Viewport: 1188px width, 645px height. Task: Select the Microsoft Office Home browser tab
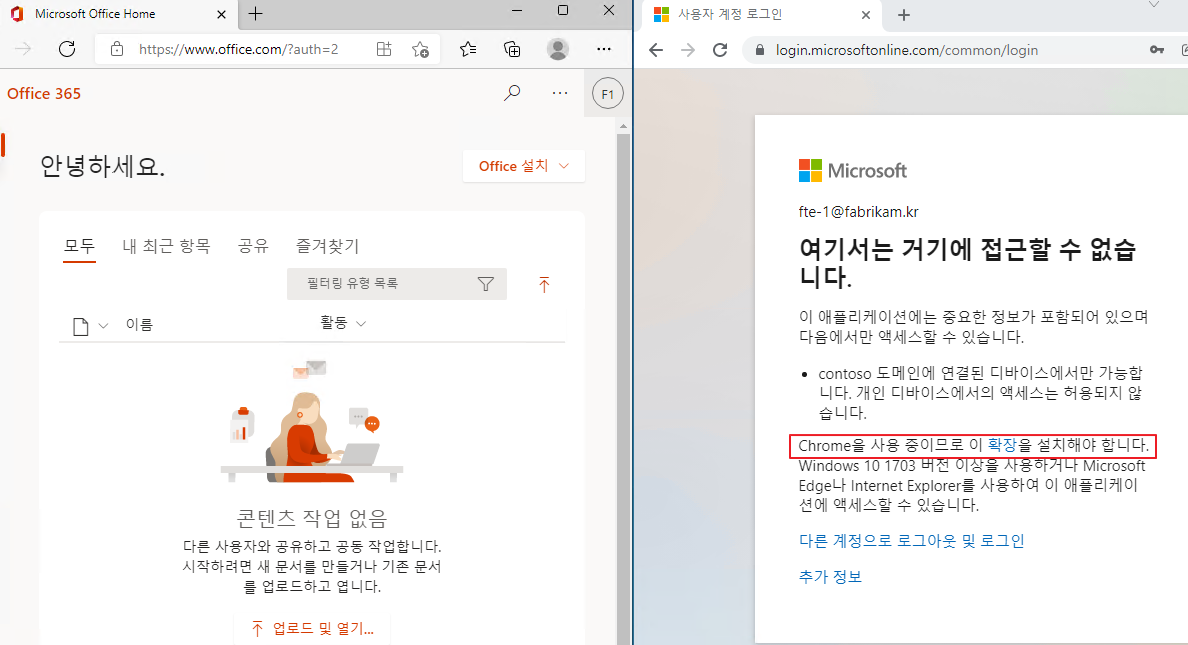click(x=118, y=14)
